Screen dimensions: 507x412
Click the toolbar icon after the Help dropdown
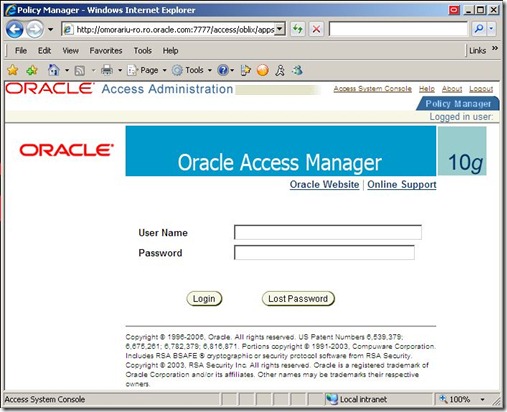click(x=245, y=70)
